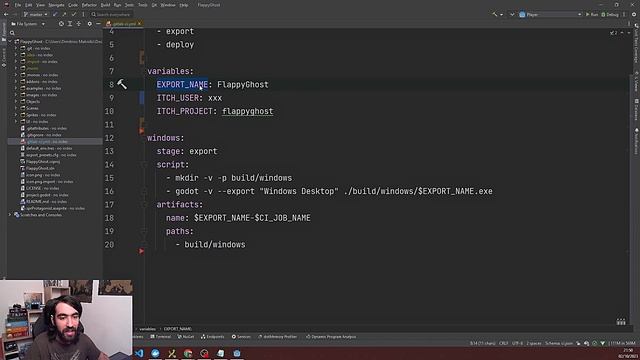The image size is (640, 360).
Task: Expand the Scenes folder
Action: [x=16, y=108]
